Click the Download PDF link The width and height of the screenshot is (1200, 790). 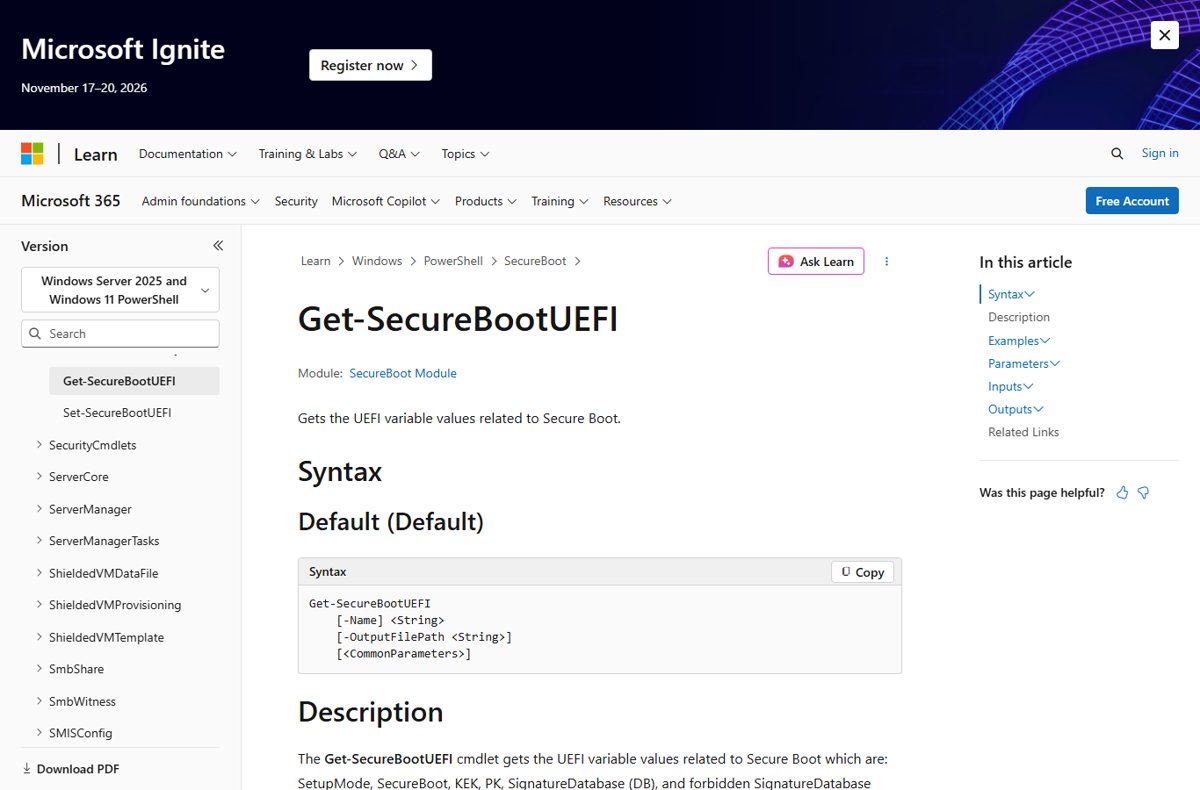[71, 769]
